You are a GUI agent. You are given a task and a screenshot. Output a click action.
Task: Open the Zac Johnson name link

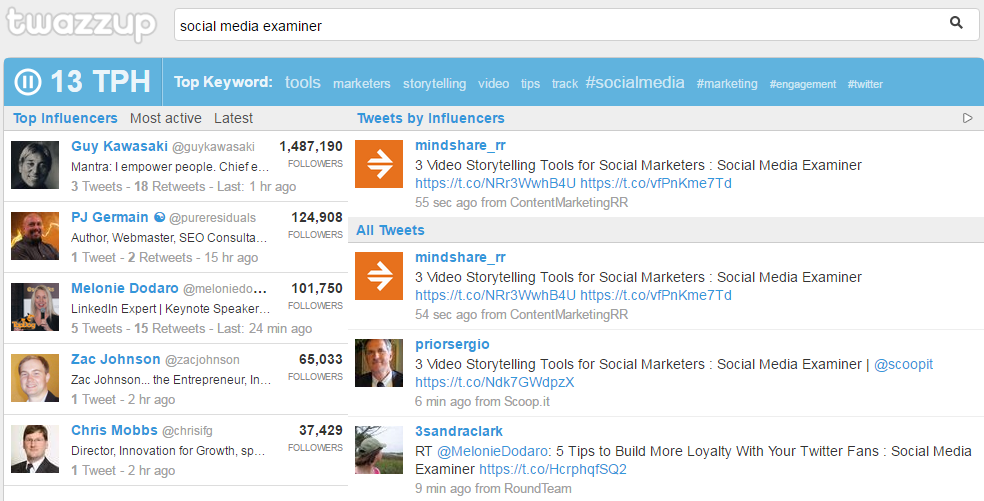point(115,359)
